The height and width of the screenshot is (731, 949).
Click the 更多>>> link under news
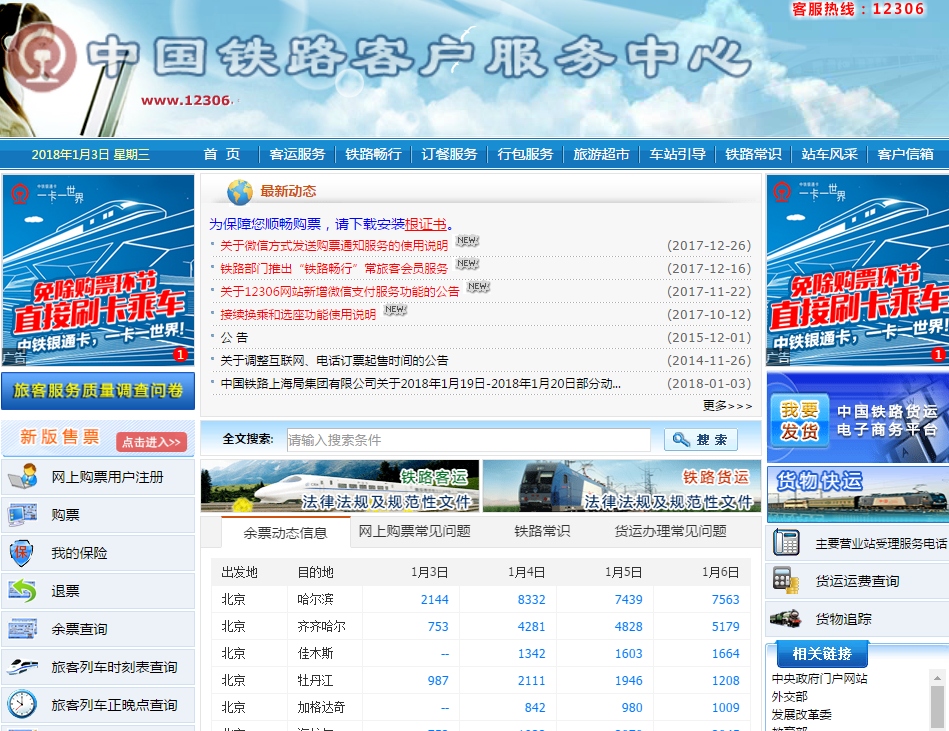point(727,405)
